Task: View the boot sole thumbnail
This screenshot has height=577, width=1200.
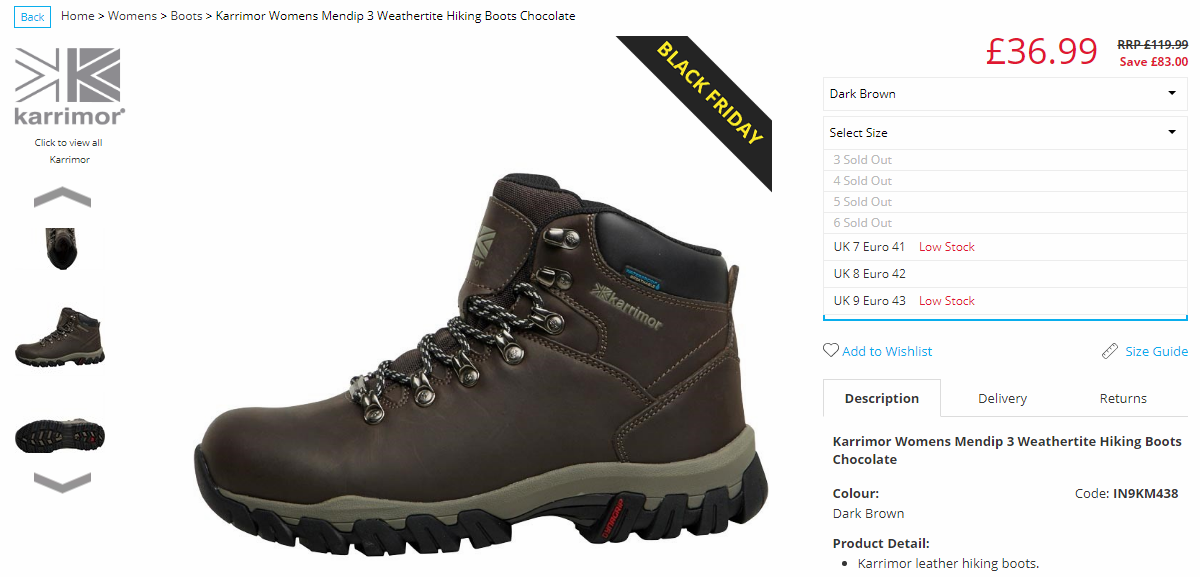Action: [x=60, y=436]
